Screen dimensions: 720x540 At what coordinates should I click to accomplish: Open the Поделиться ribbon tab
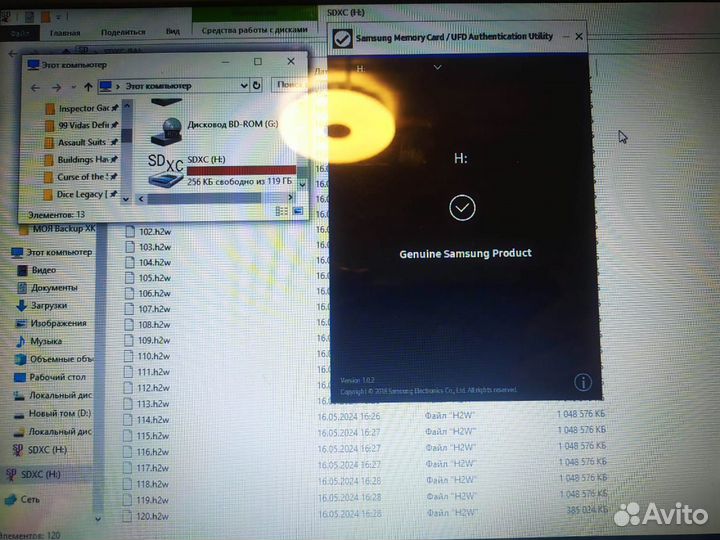coord(123,32)
